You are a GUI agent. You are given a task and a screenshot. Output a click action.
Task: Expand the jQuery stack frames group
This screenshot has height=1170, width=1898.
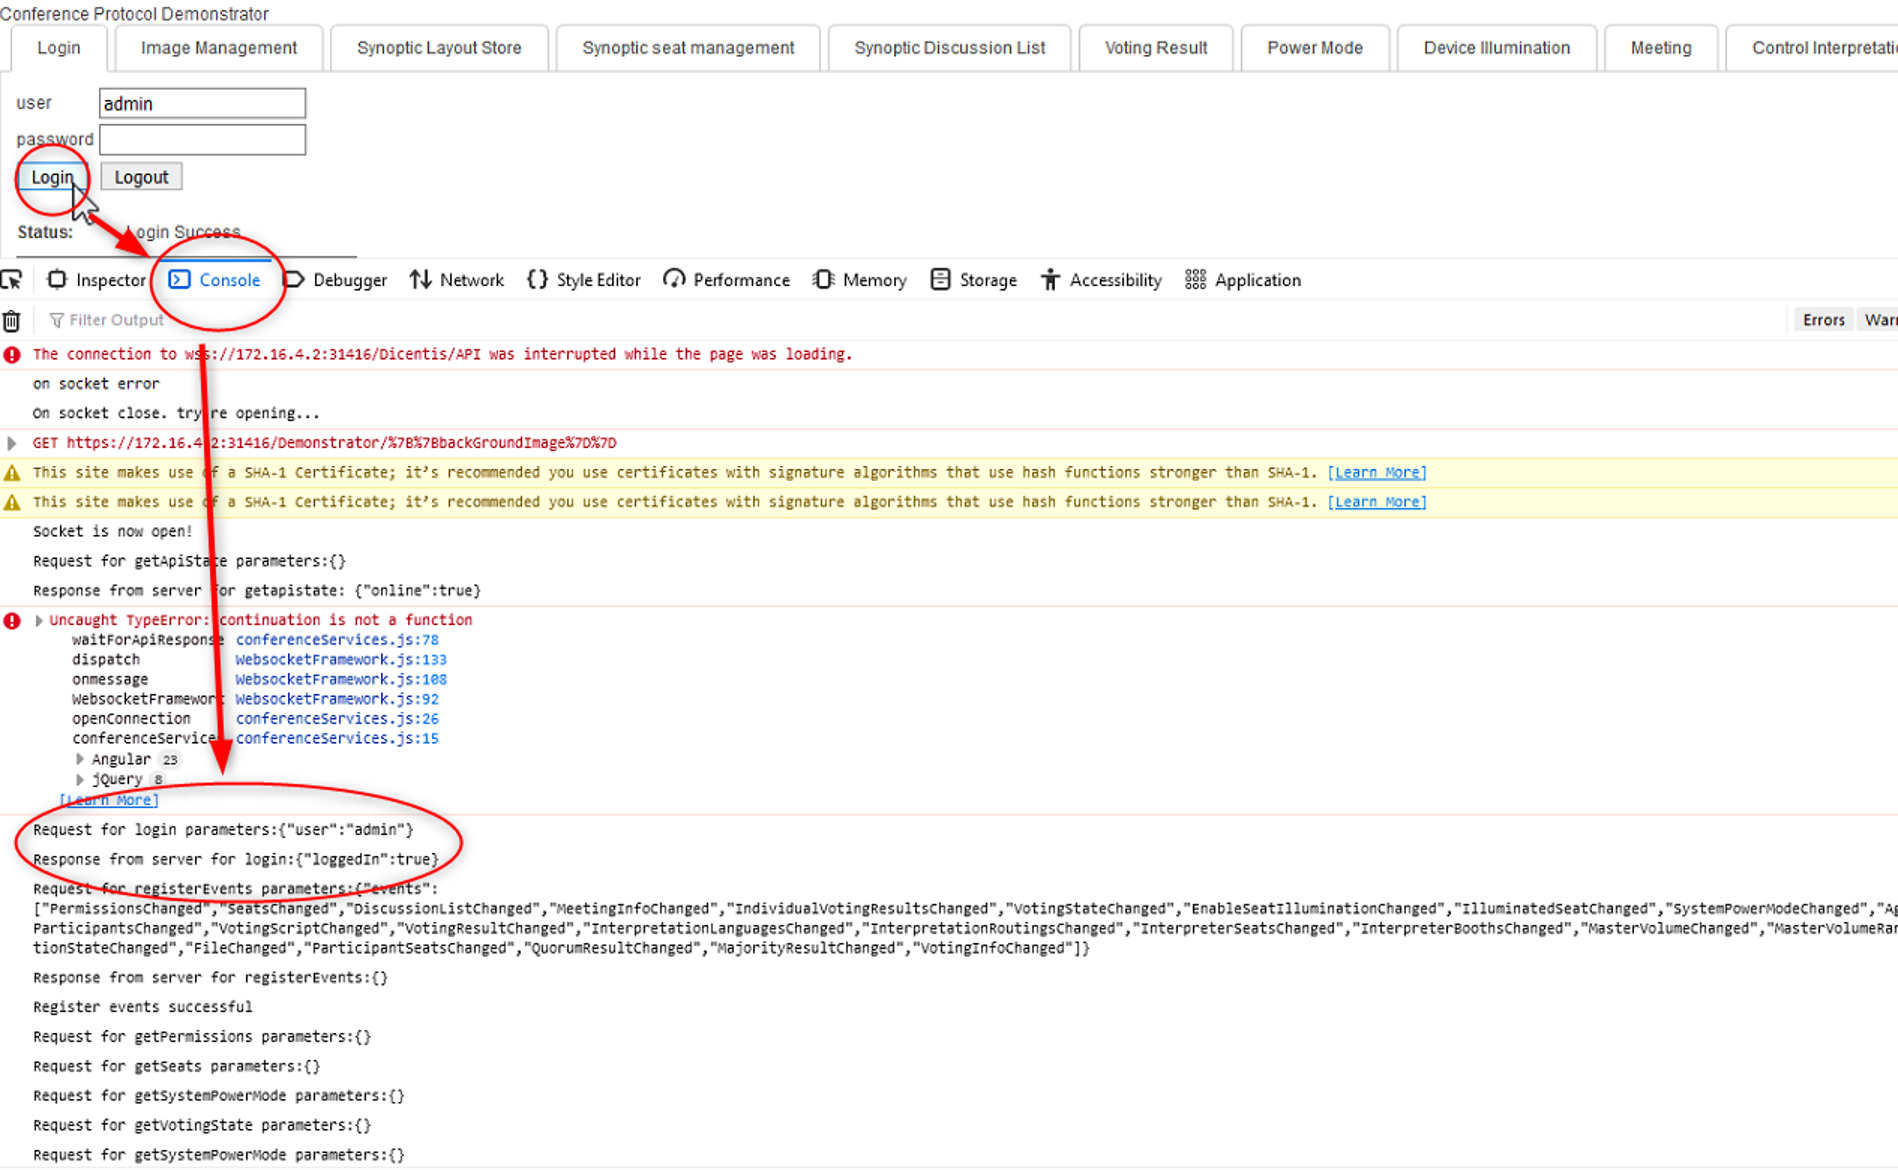point(80,779)
